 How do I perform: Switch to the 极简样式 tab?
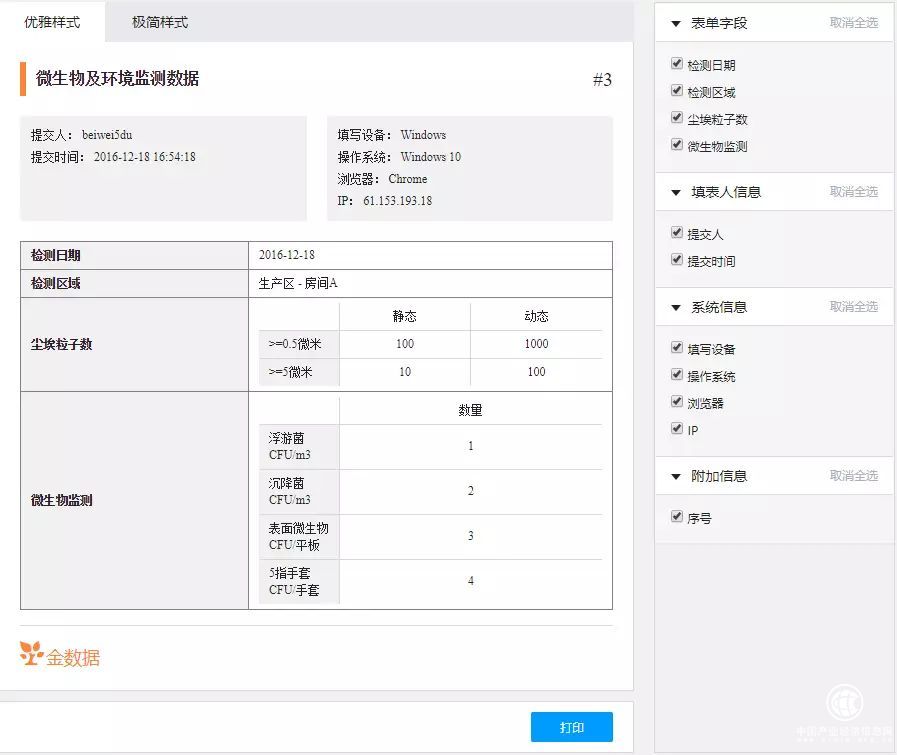(x=159, y=21)
